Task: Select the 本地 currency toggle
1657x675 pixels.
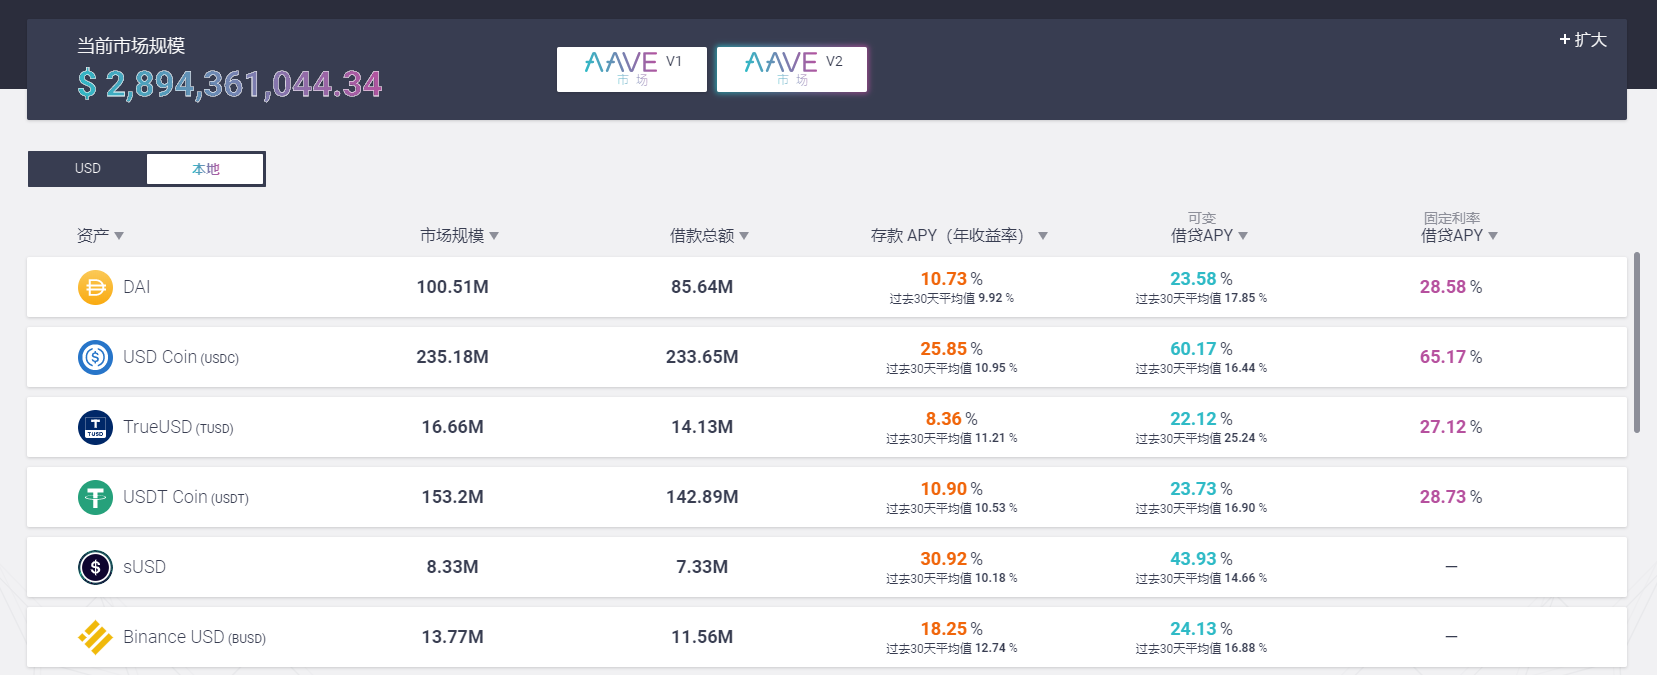Action: (206, 169)
